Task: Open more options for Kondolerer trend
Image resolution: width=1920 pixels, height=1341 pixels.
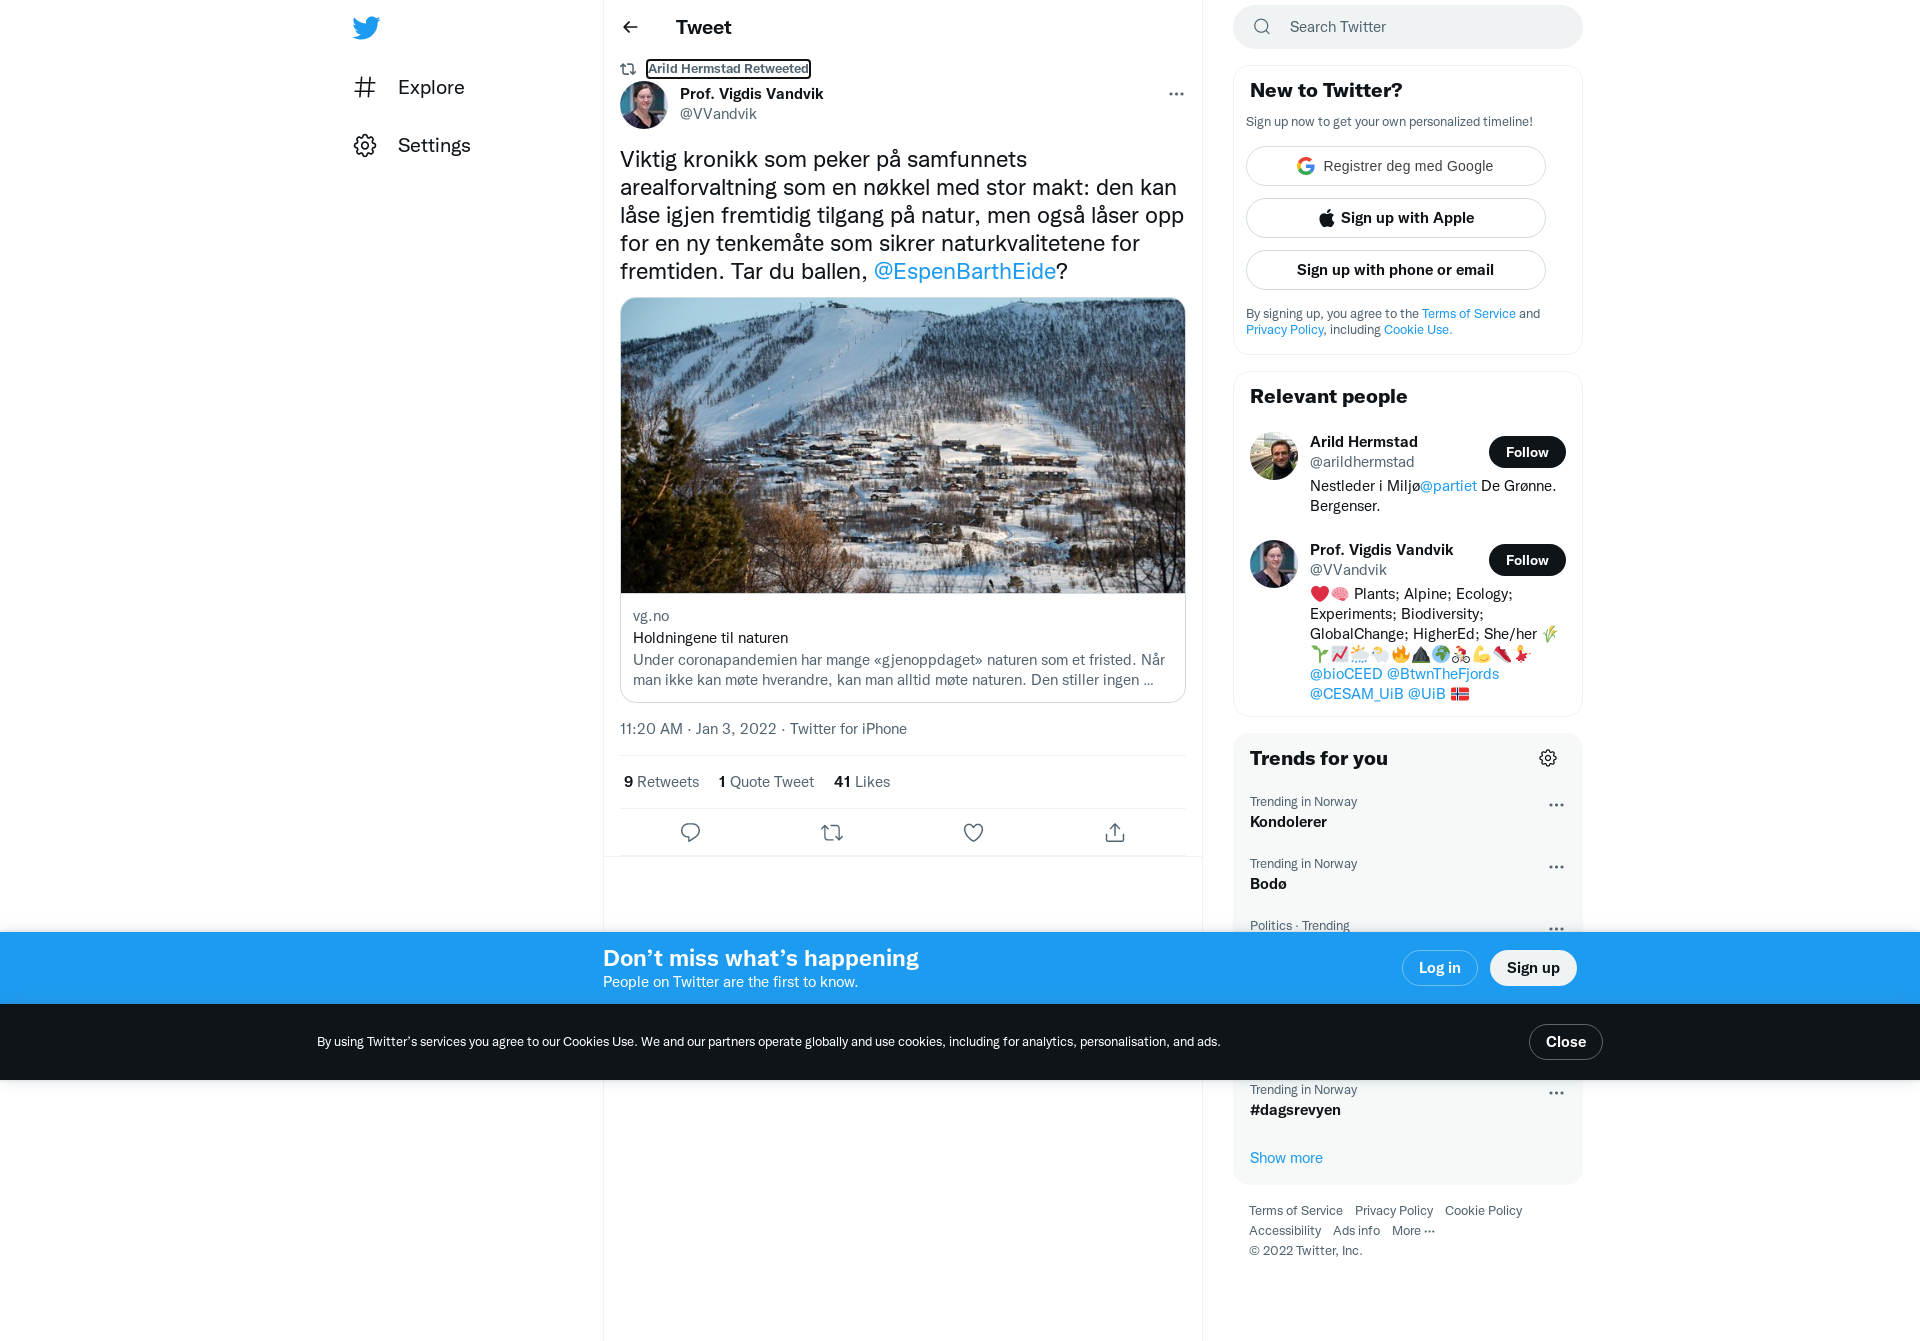Action: point(1556,805)
